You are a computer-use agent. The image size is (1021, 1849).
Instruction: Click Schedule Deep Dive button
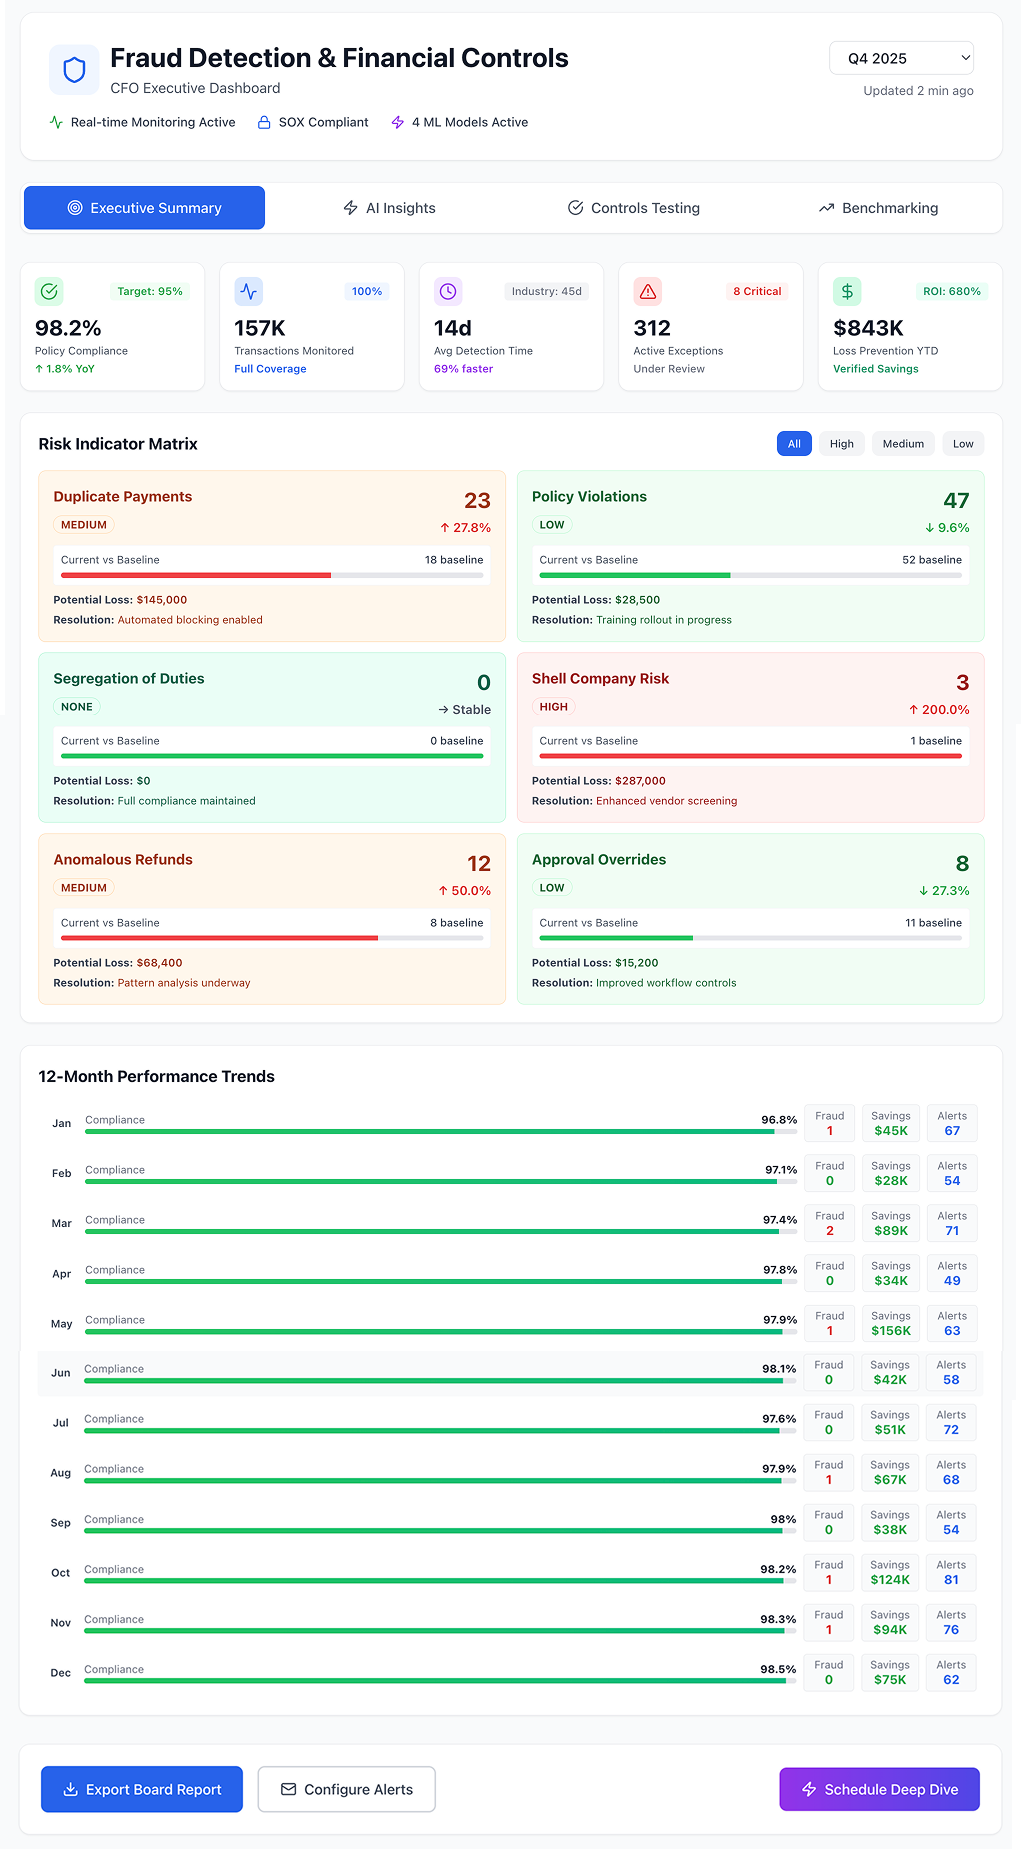click(x=880, y=1789)
